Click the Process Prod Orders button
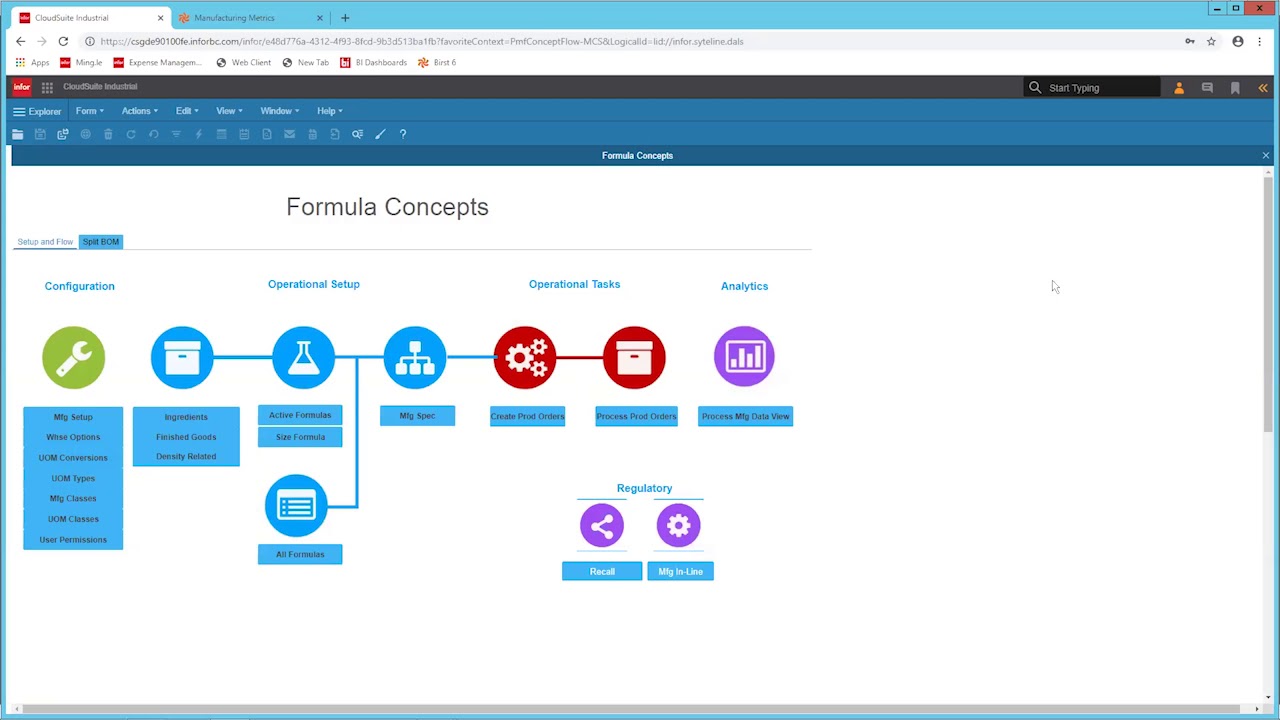 (636, 416)
